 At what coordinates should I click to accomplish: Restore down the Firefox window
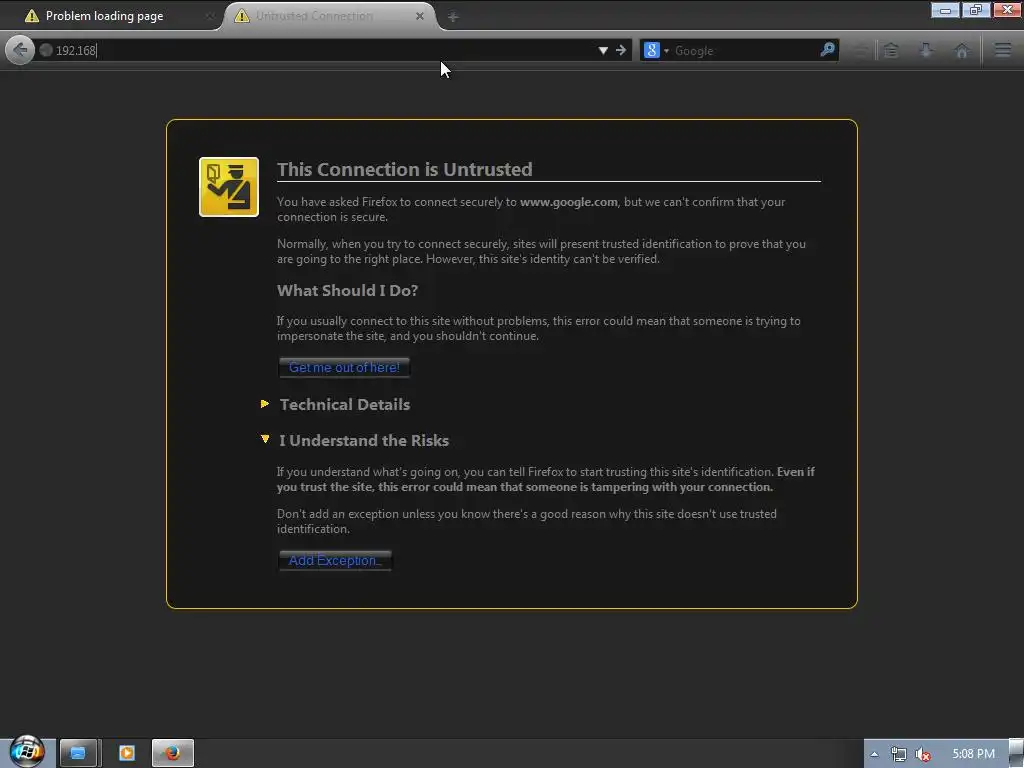tap(976, 10)
